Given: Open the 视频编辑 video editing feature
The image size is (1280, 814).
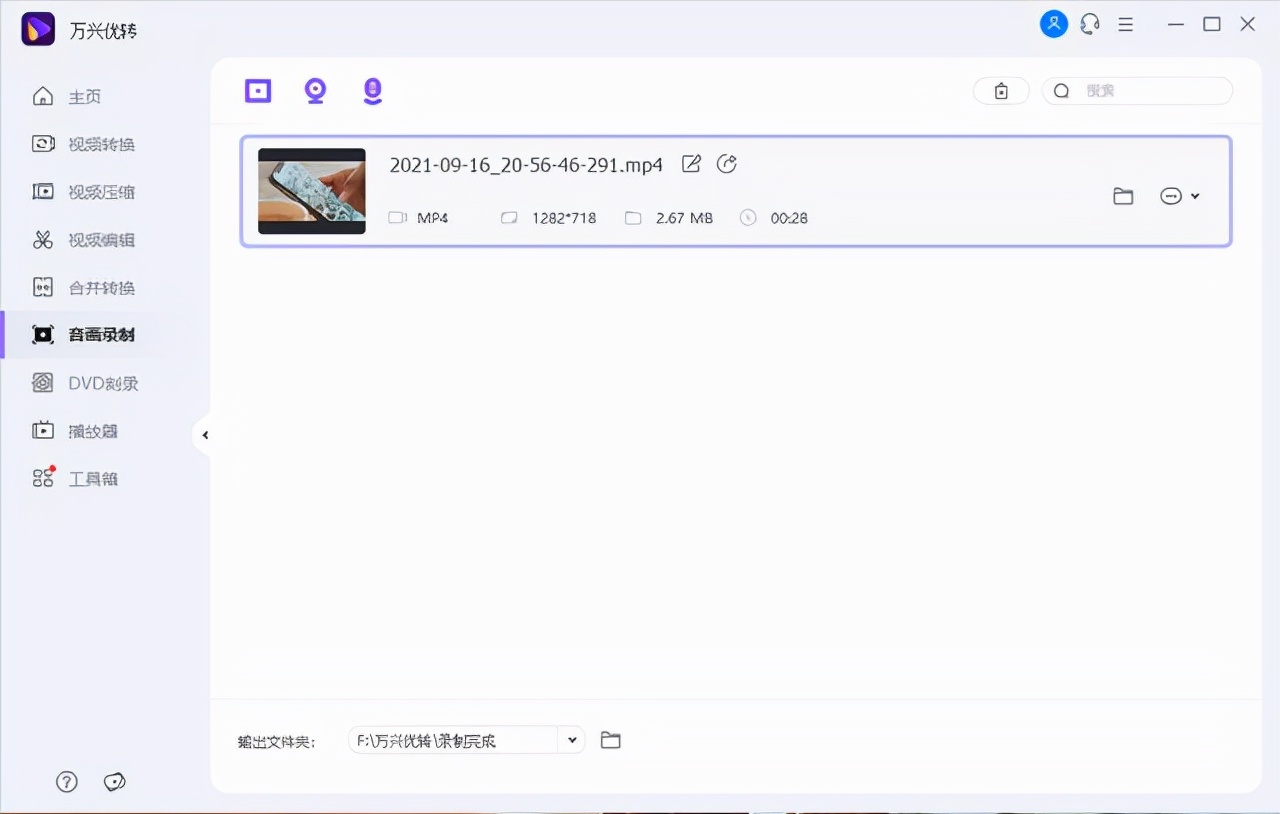Looking at the screenshot, I should 95,239.
